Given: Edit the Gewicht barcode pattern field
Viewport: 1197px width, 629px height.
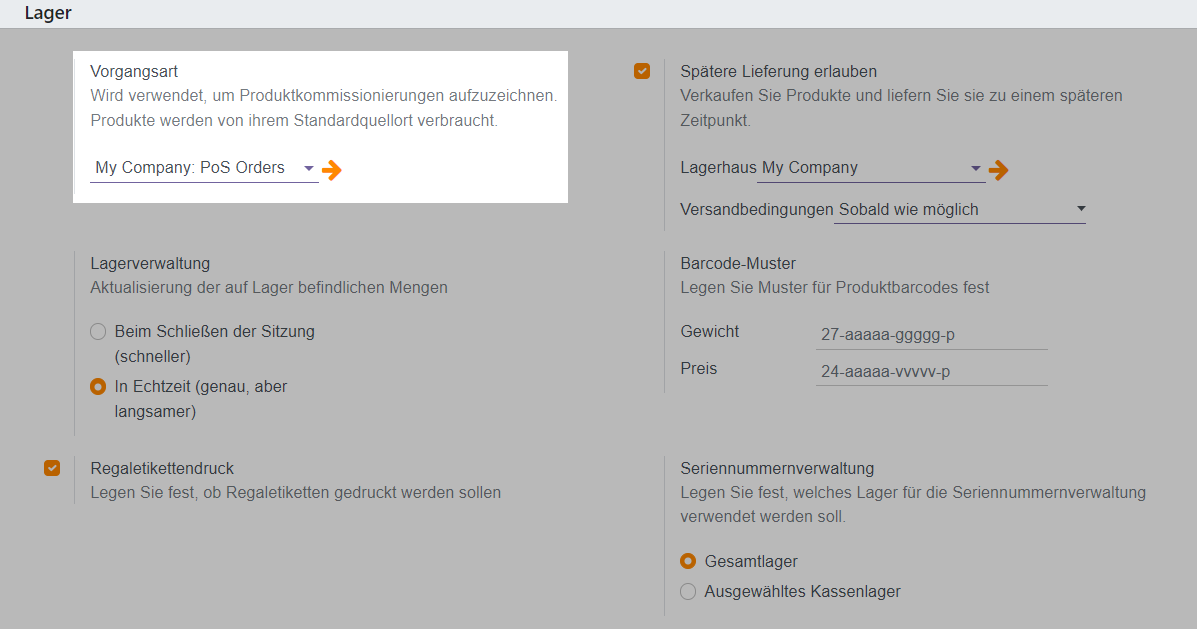Looking at the screenshot, I should [930, 335].
